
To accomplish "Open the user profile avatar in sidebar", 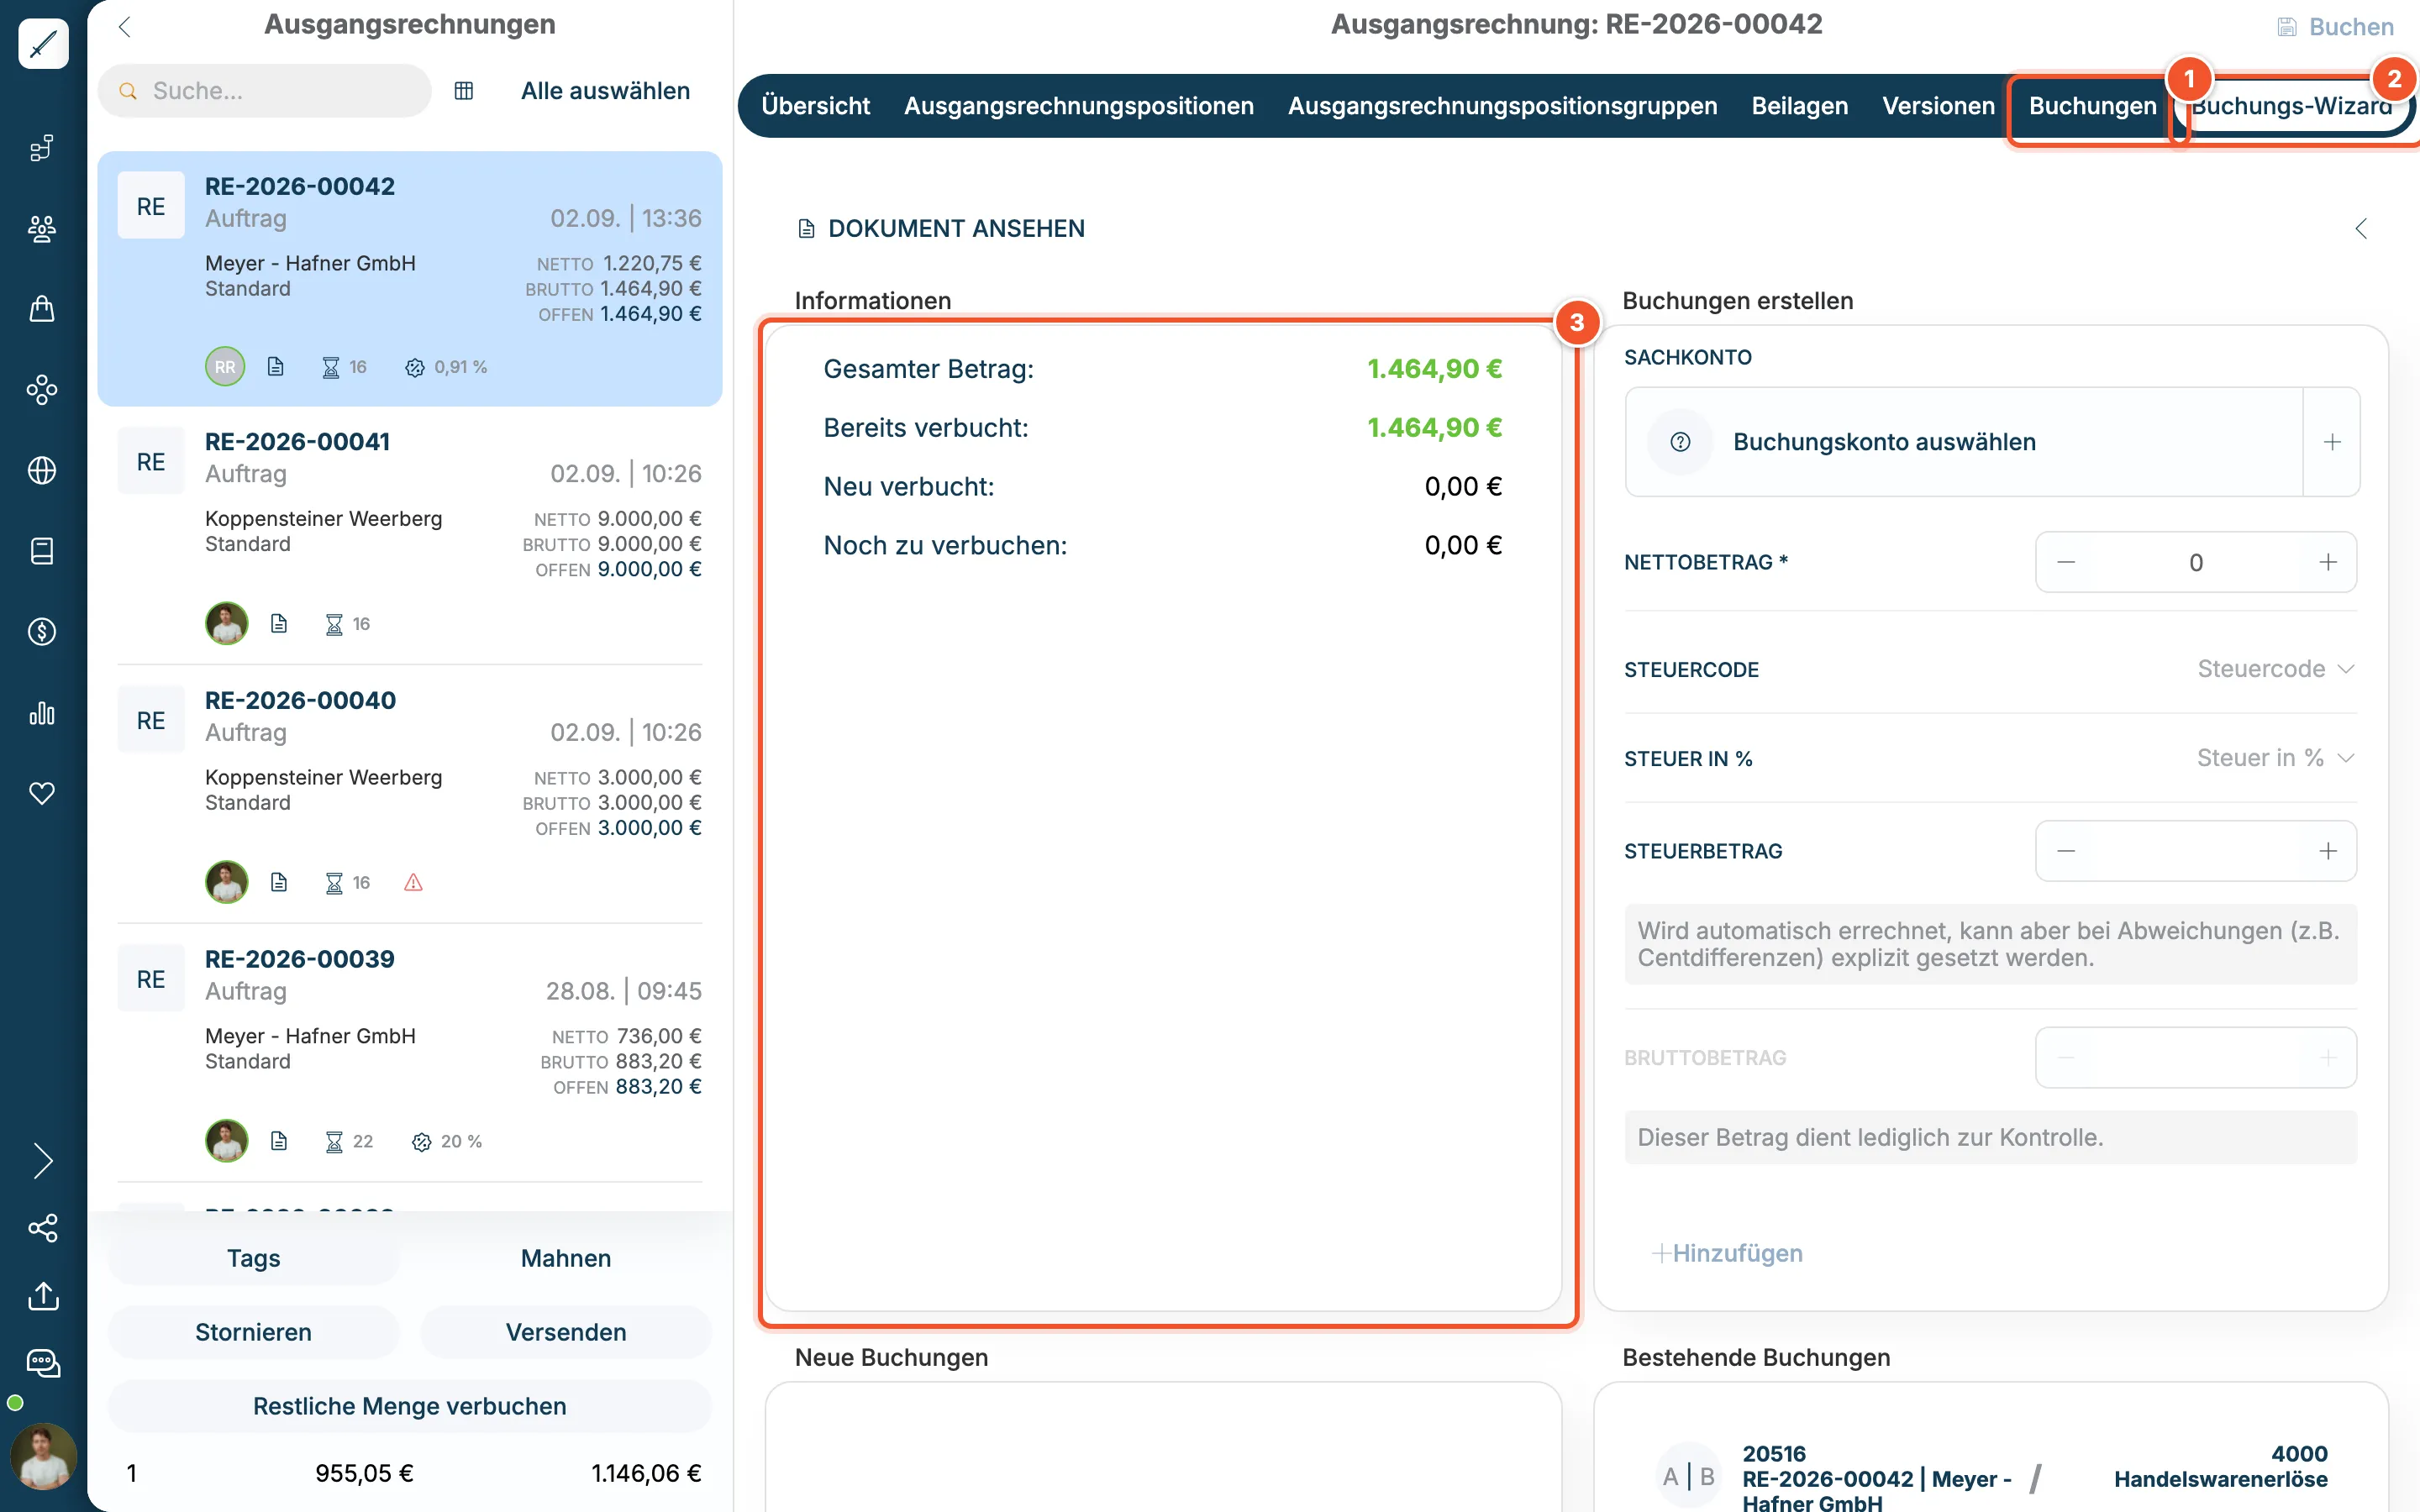I will (x=43, y=1456).
